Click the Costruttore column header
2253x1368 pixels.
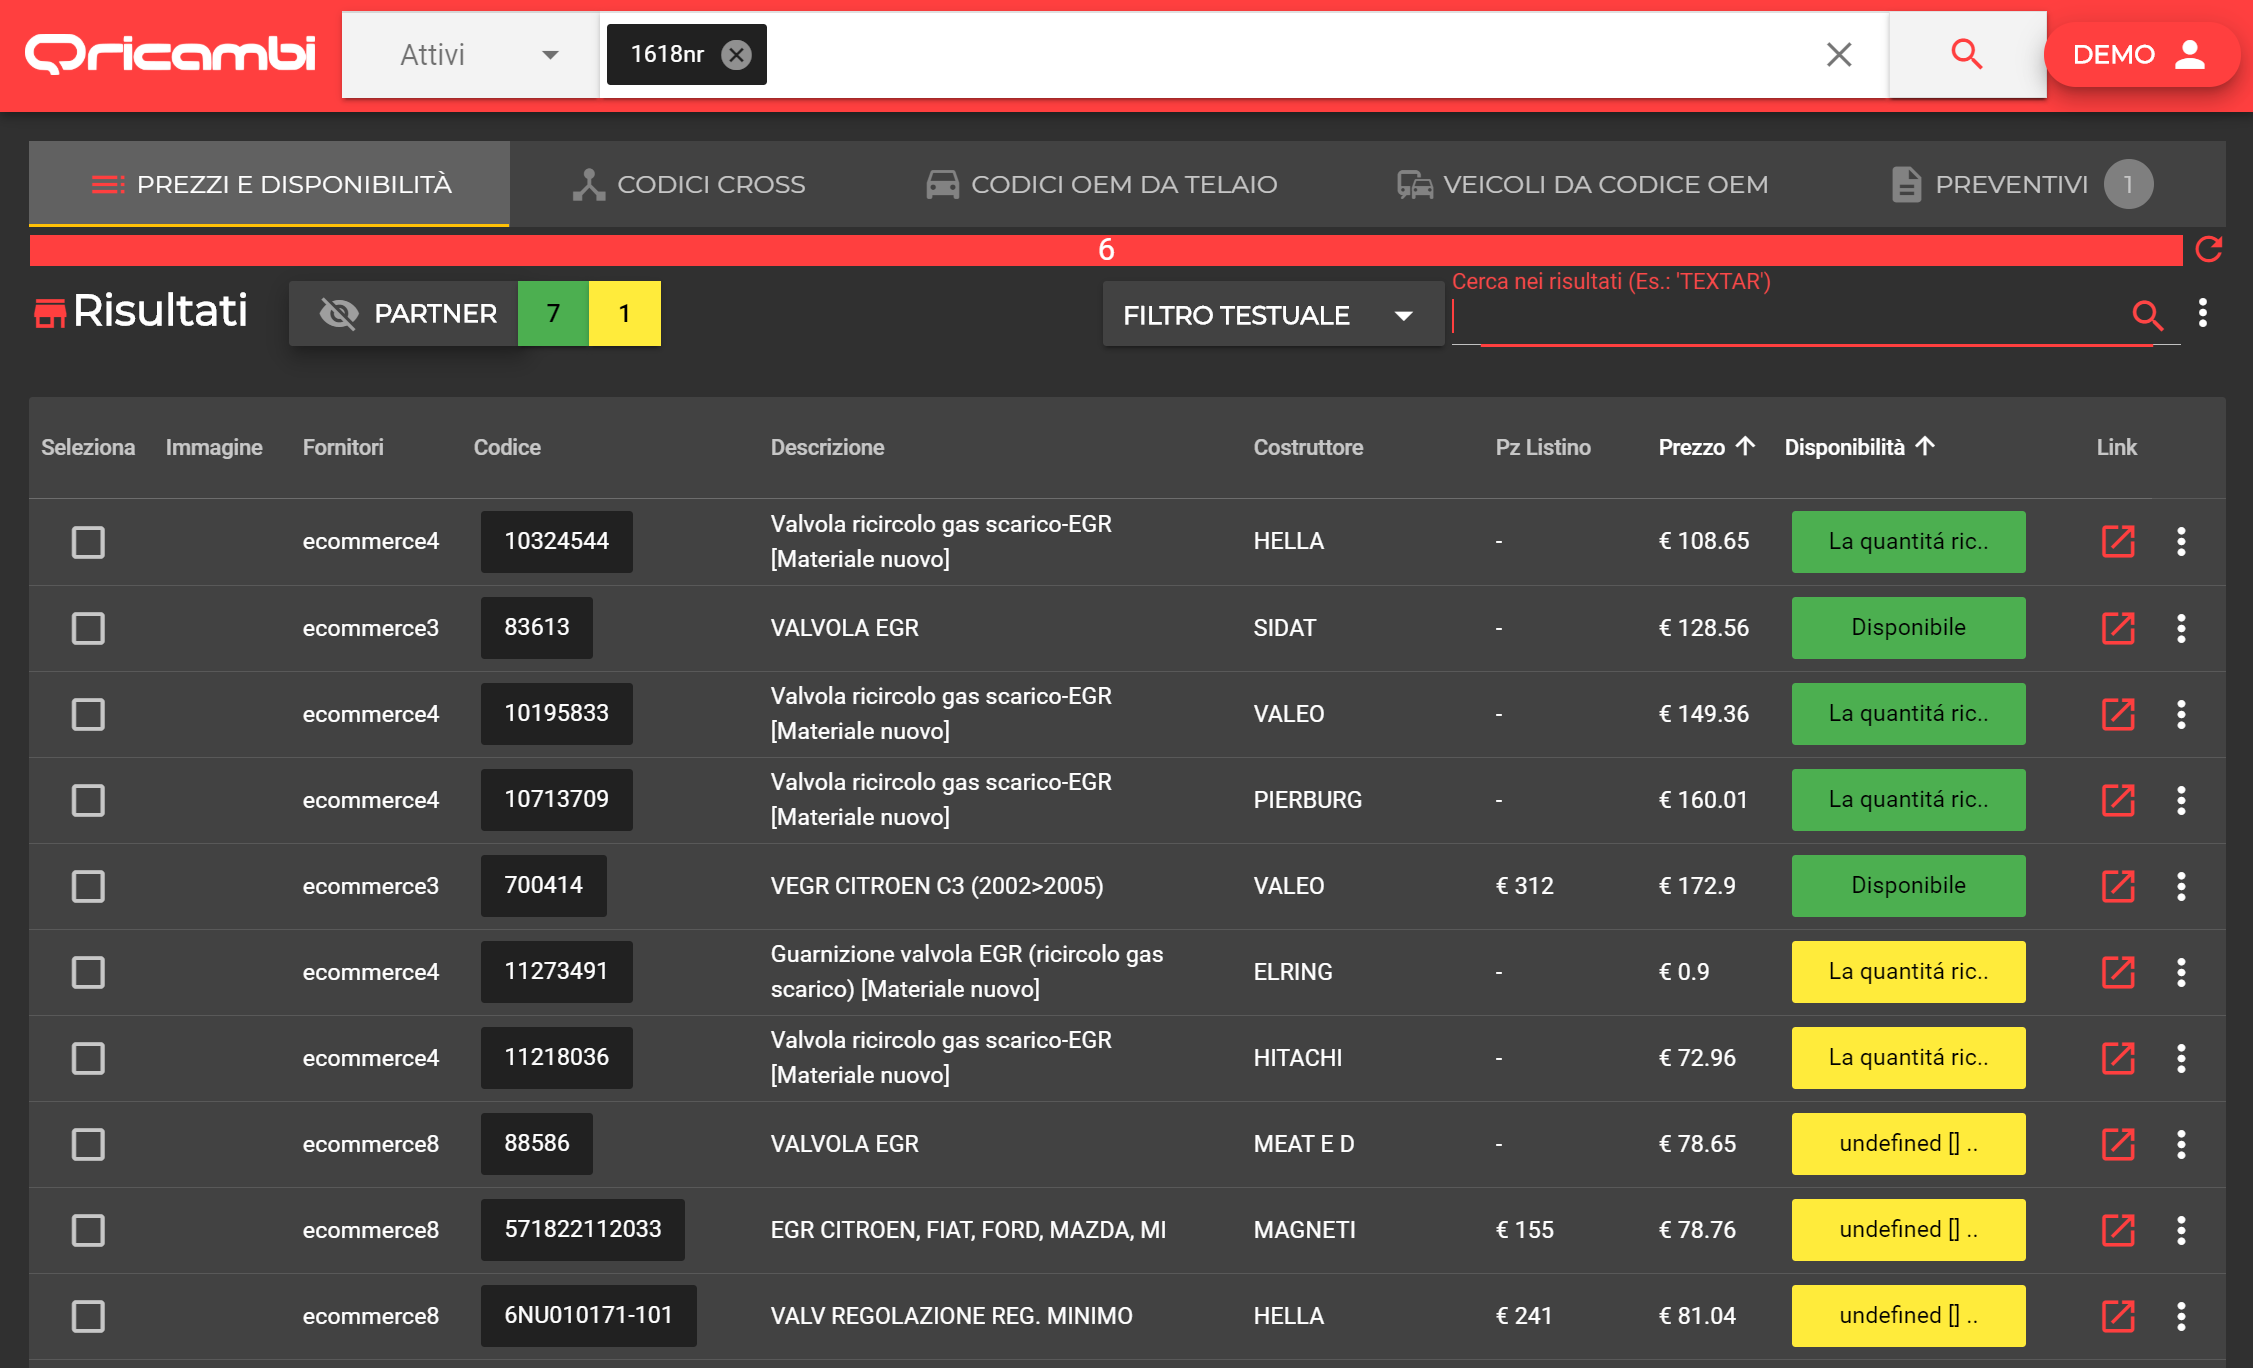pos(1308,447)
